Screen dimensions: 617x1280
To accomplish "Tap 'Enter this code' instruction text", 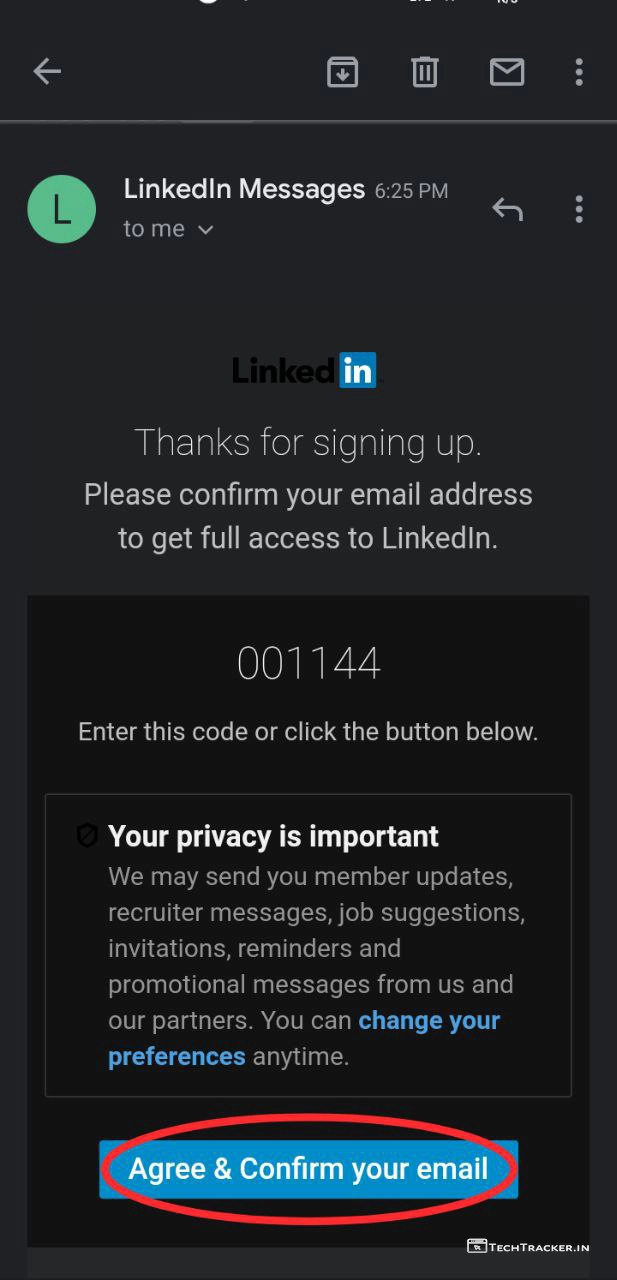I will 308,731.
